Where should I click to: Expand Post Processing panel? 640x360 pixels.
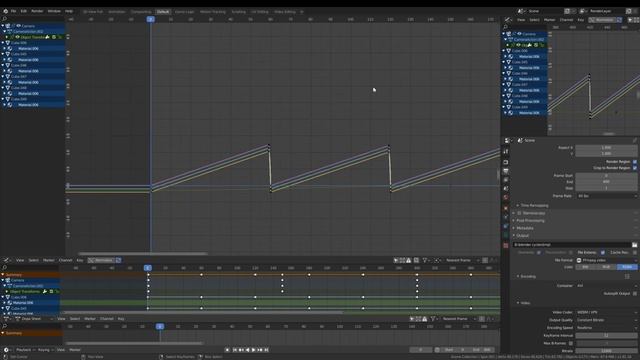click(x=529, y=220)
